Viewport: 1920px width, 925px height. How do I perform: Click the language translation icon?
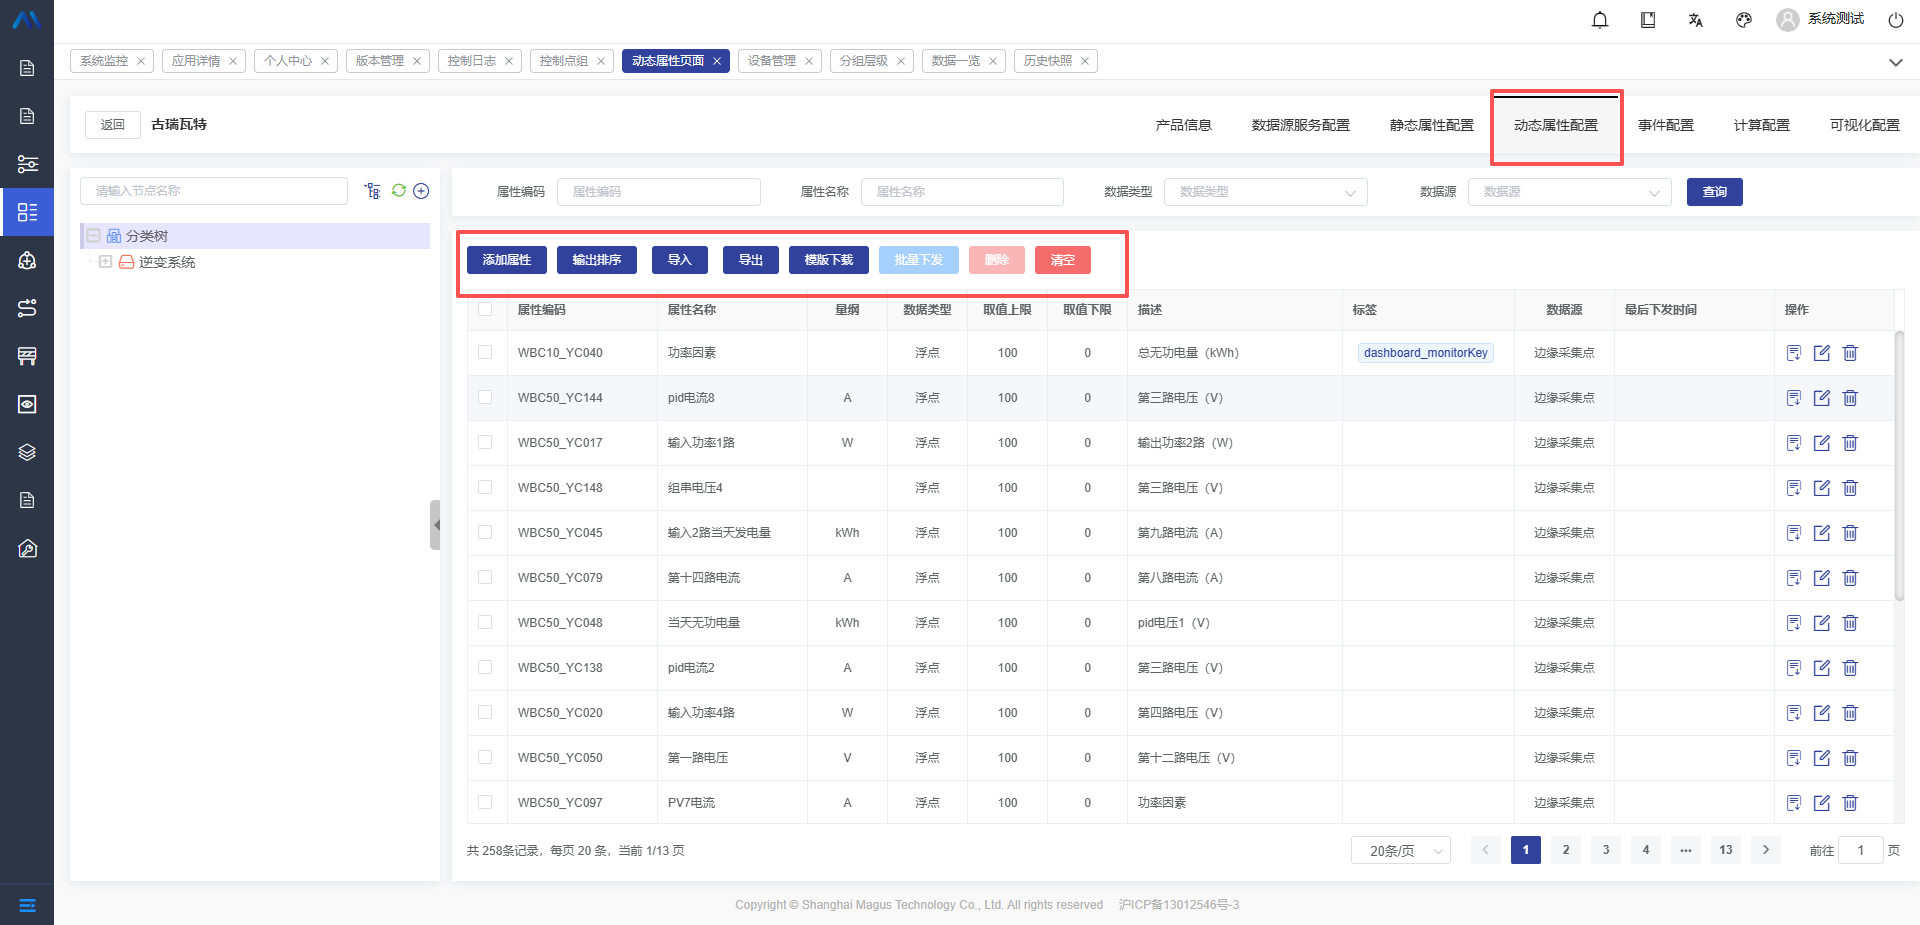1696,20
